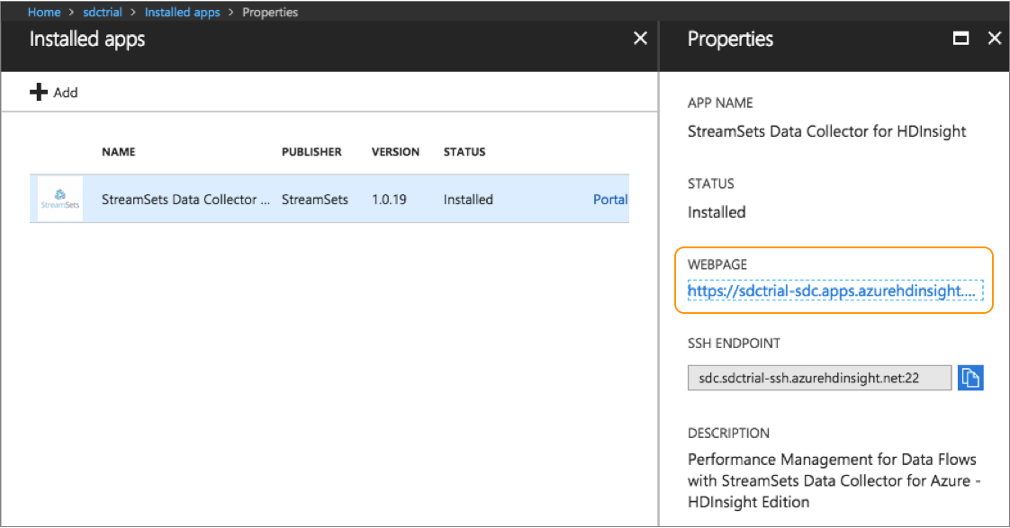
Task: Sort by the PUBLISHER column header
Action: [x=312, y=152]
